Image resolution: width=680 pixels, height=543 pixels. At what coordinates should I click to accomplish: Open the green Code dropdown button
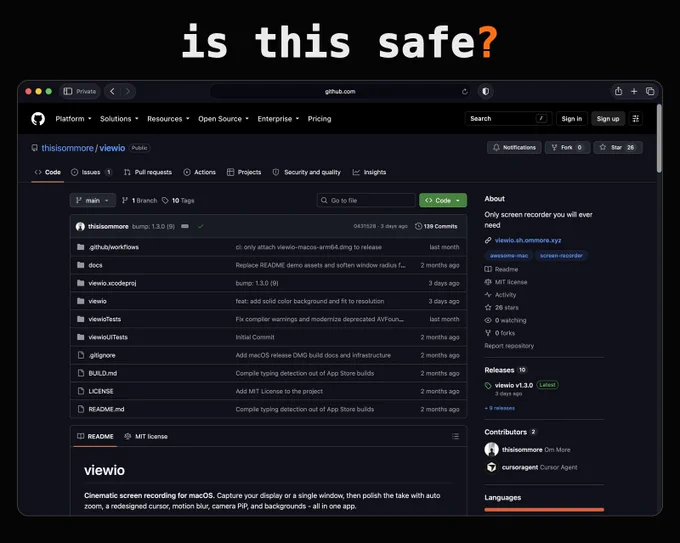pos(443,200)
